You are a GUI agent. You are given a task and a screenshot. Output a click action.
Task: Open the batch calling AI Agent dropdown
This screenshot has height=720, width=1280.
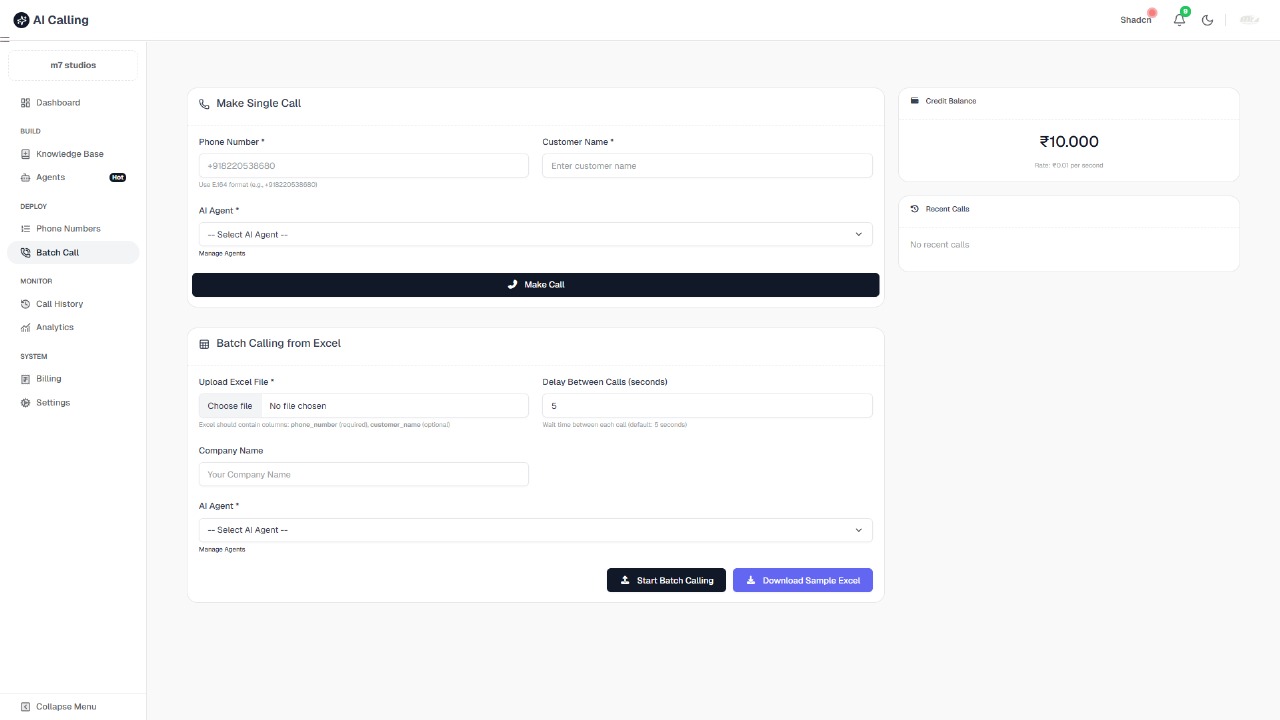click(x=535, y=529)
